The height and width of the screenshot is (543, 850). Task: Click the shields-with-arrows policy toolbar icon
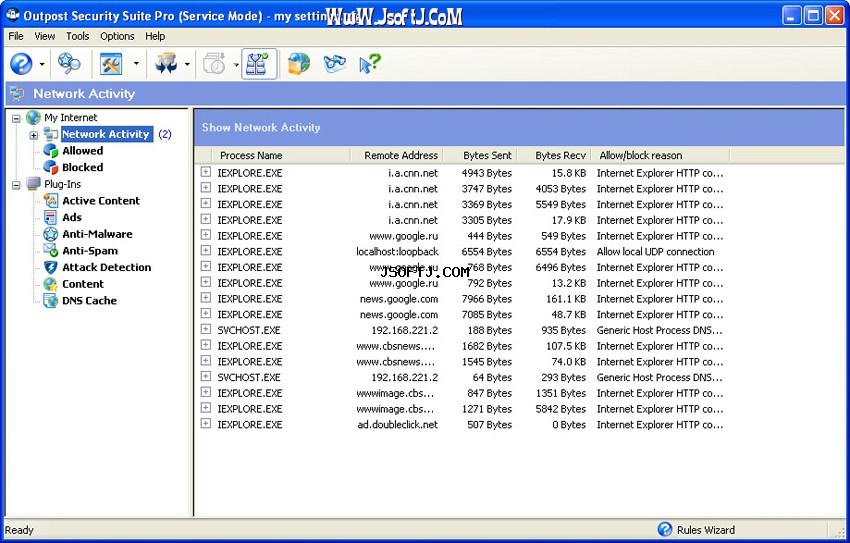(166, 64)
